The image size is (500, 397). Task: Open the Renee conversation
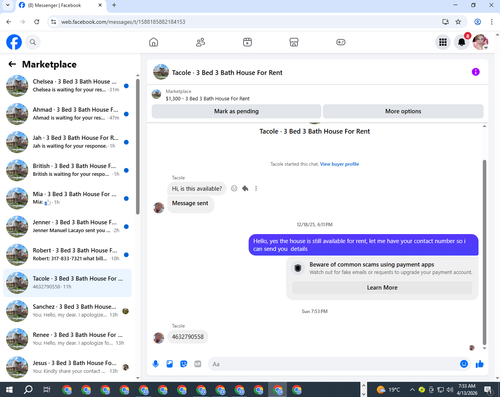67,339
